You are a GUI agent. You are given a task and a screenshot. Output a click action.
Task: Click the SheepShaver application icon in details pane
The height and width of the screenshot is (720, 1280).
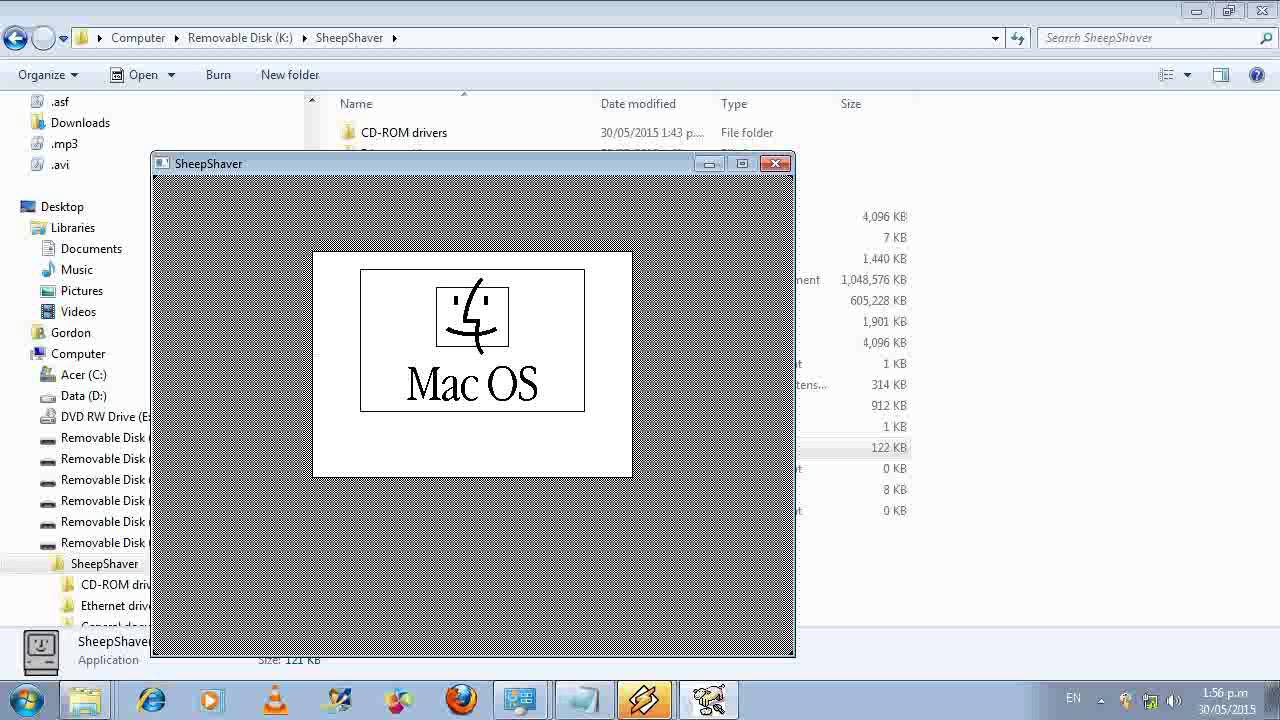41,652
